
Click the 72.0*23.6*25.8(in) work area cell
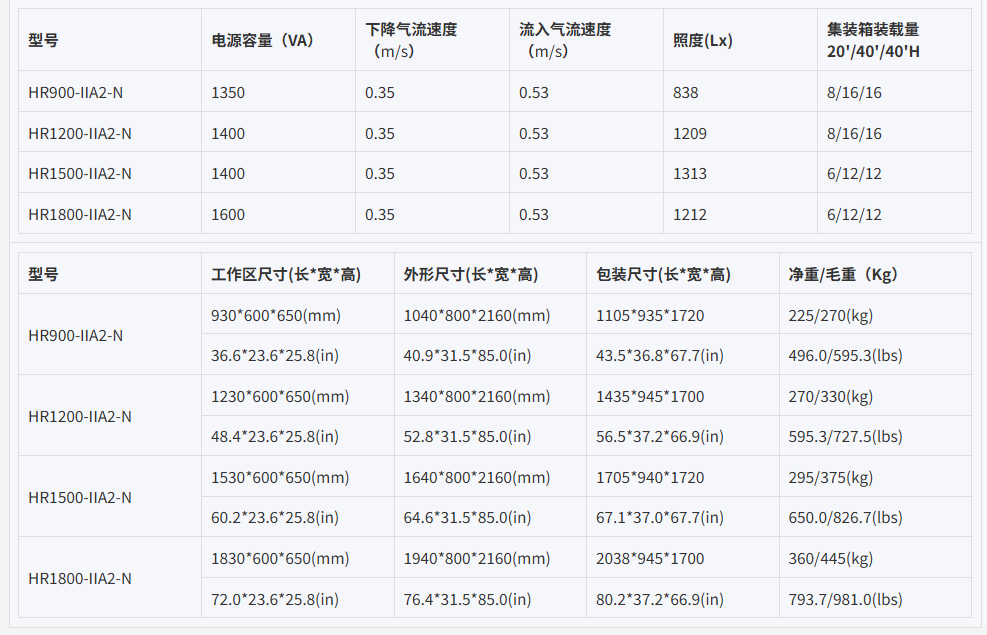275,600
